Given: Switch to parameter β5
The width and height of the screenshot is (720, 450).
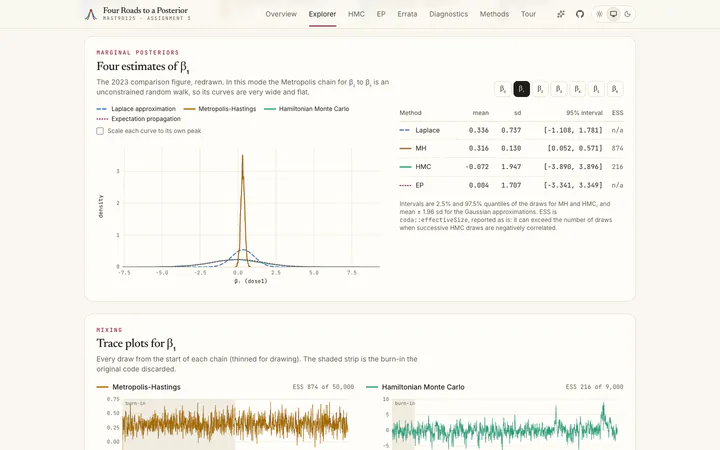Looking at the screenshot, I should (596, 89).
